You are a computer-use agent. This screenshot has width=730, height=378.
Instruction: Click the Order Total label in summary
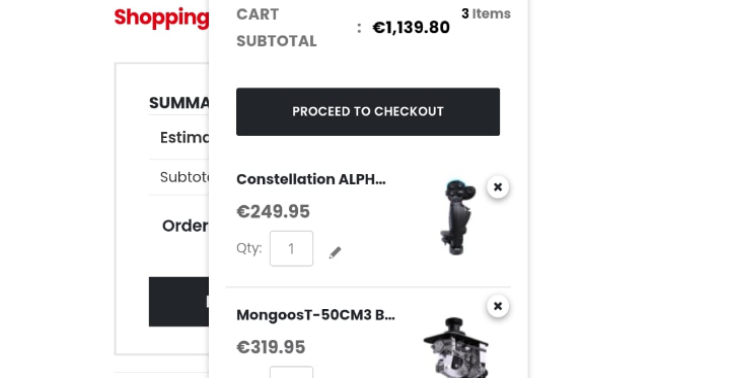point(185,226)
